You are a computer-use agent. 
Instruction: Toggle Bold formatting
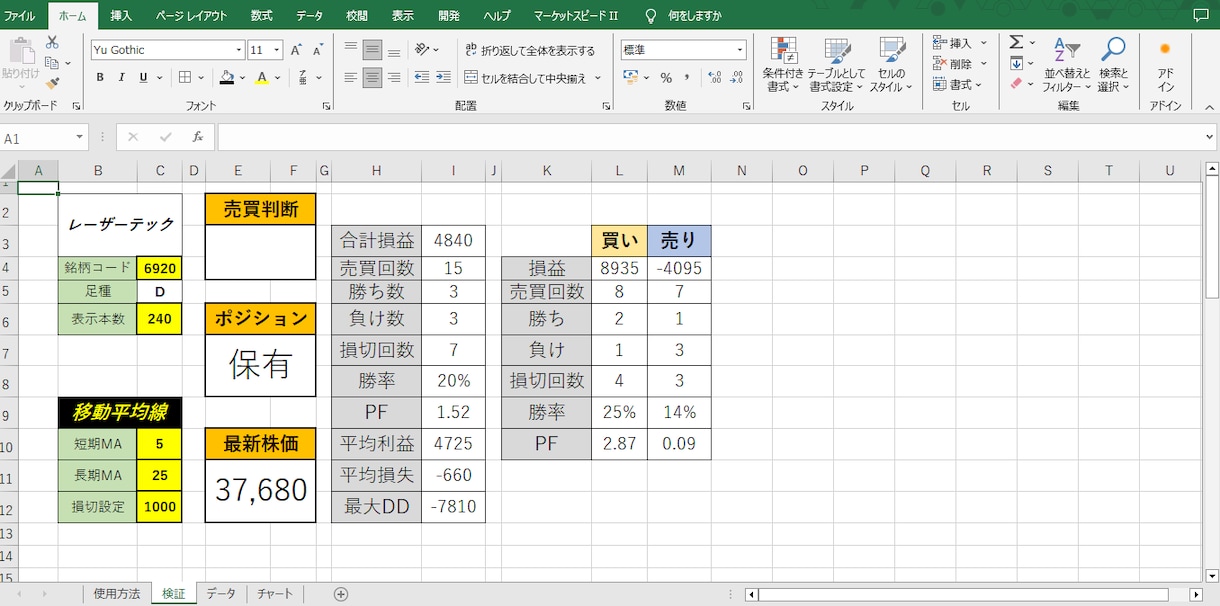click(100, 77)
